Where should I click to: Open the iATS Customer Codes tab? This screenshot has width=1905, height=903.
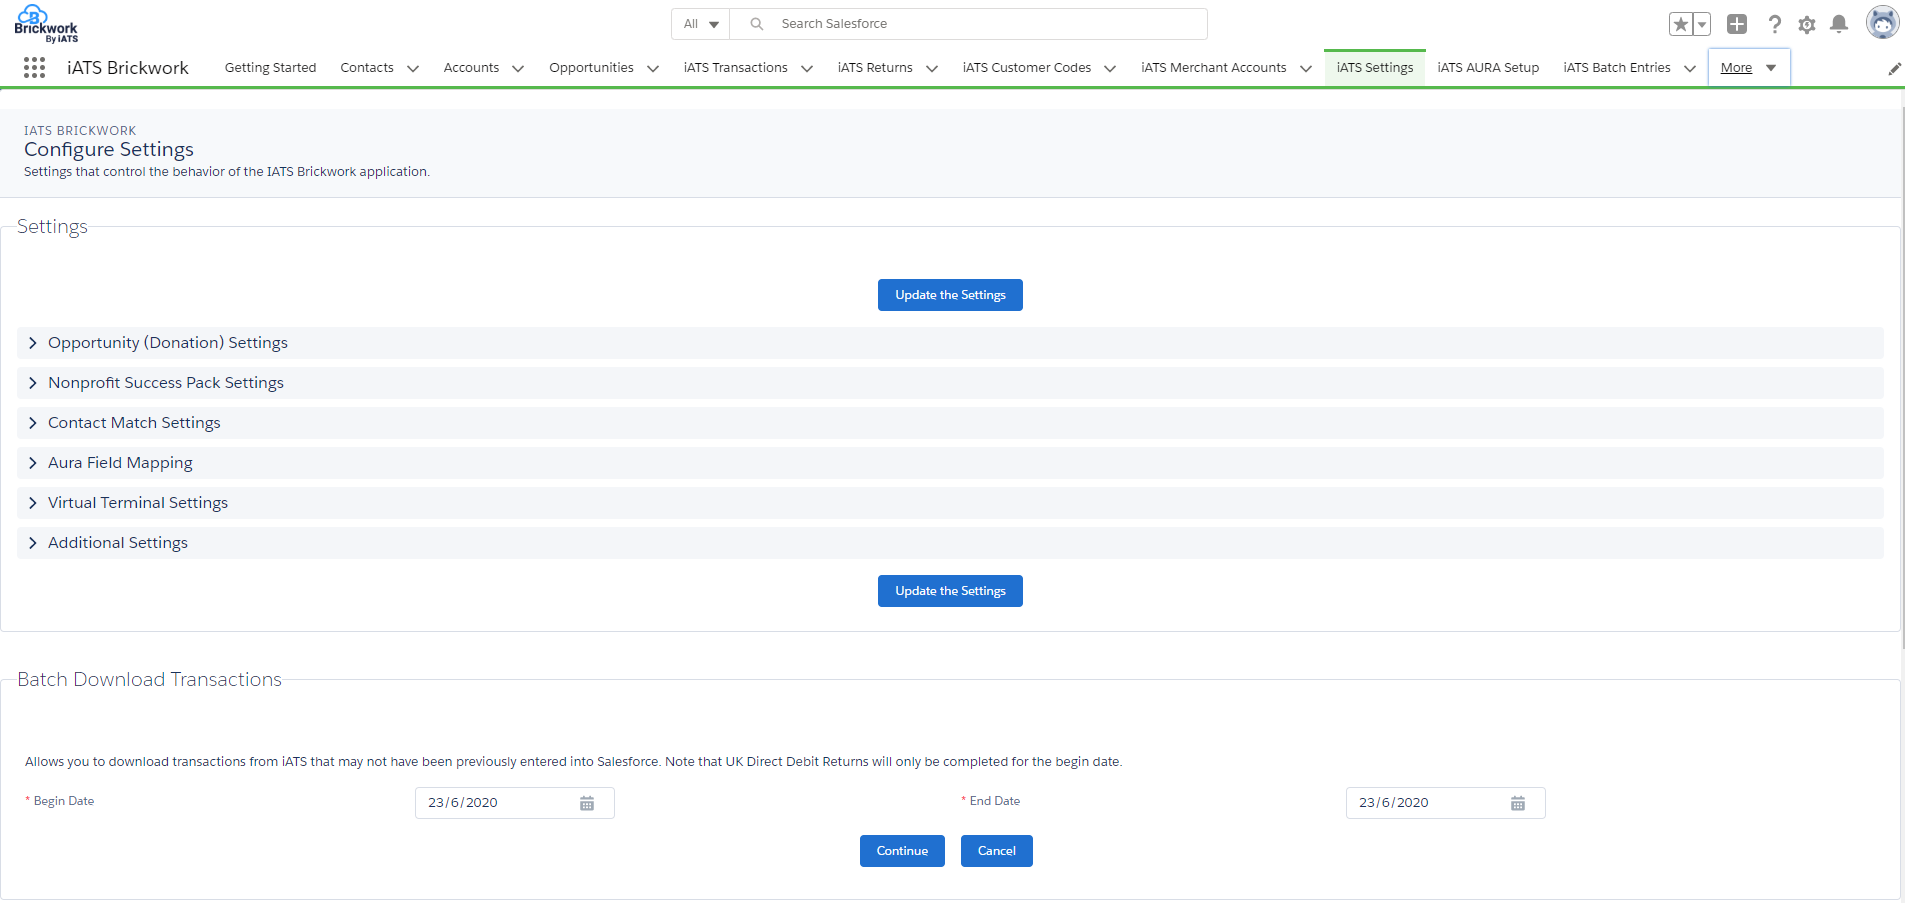coord(1027,68)
